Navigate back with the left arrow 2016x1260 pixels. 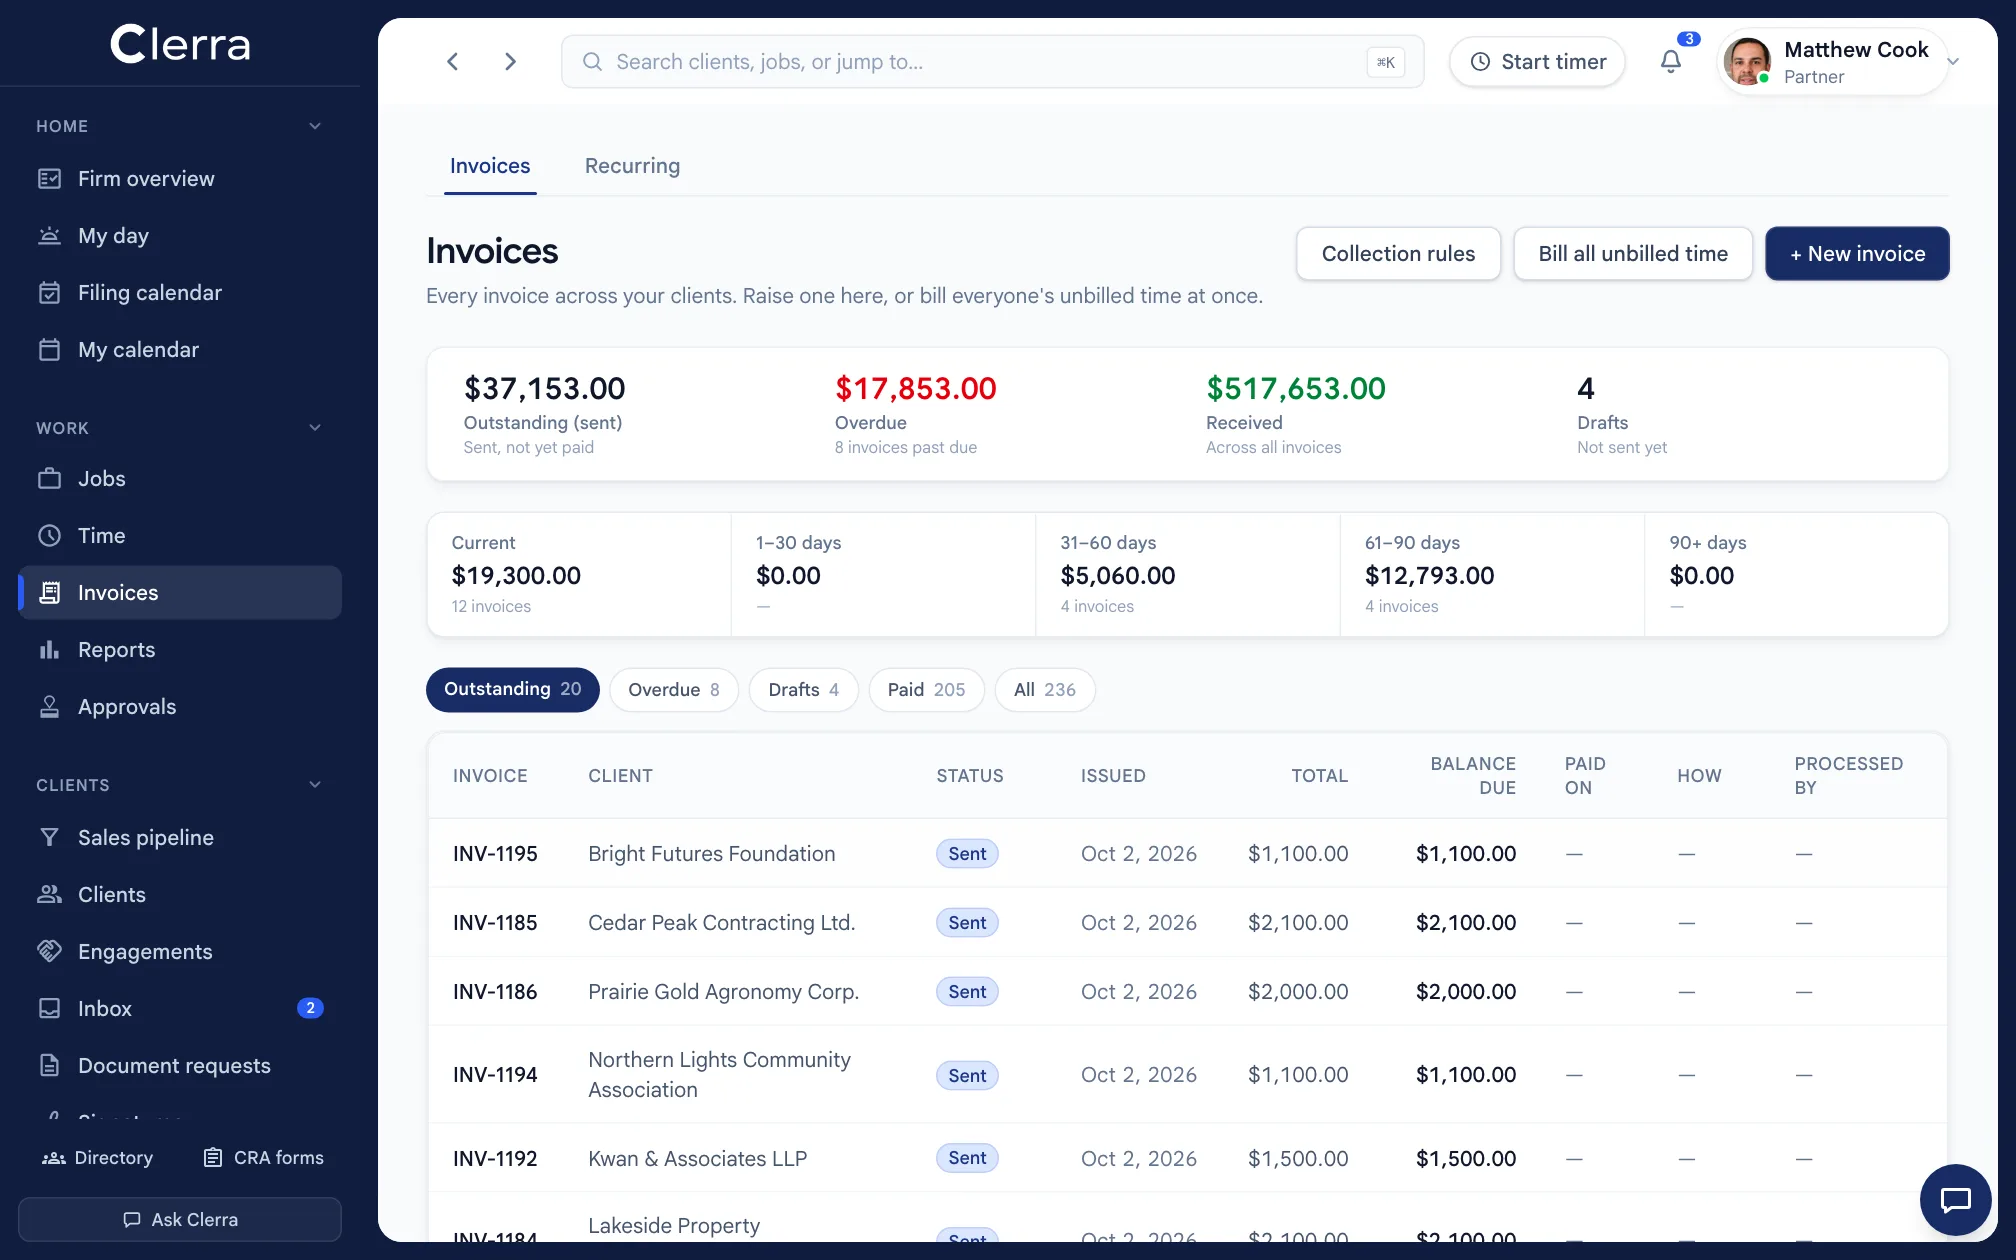(453, 62)
